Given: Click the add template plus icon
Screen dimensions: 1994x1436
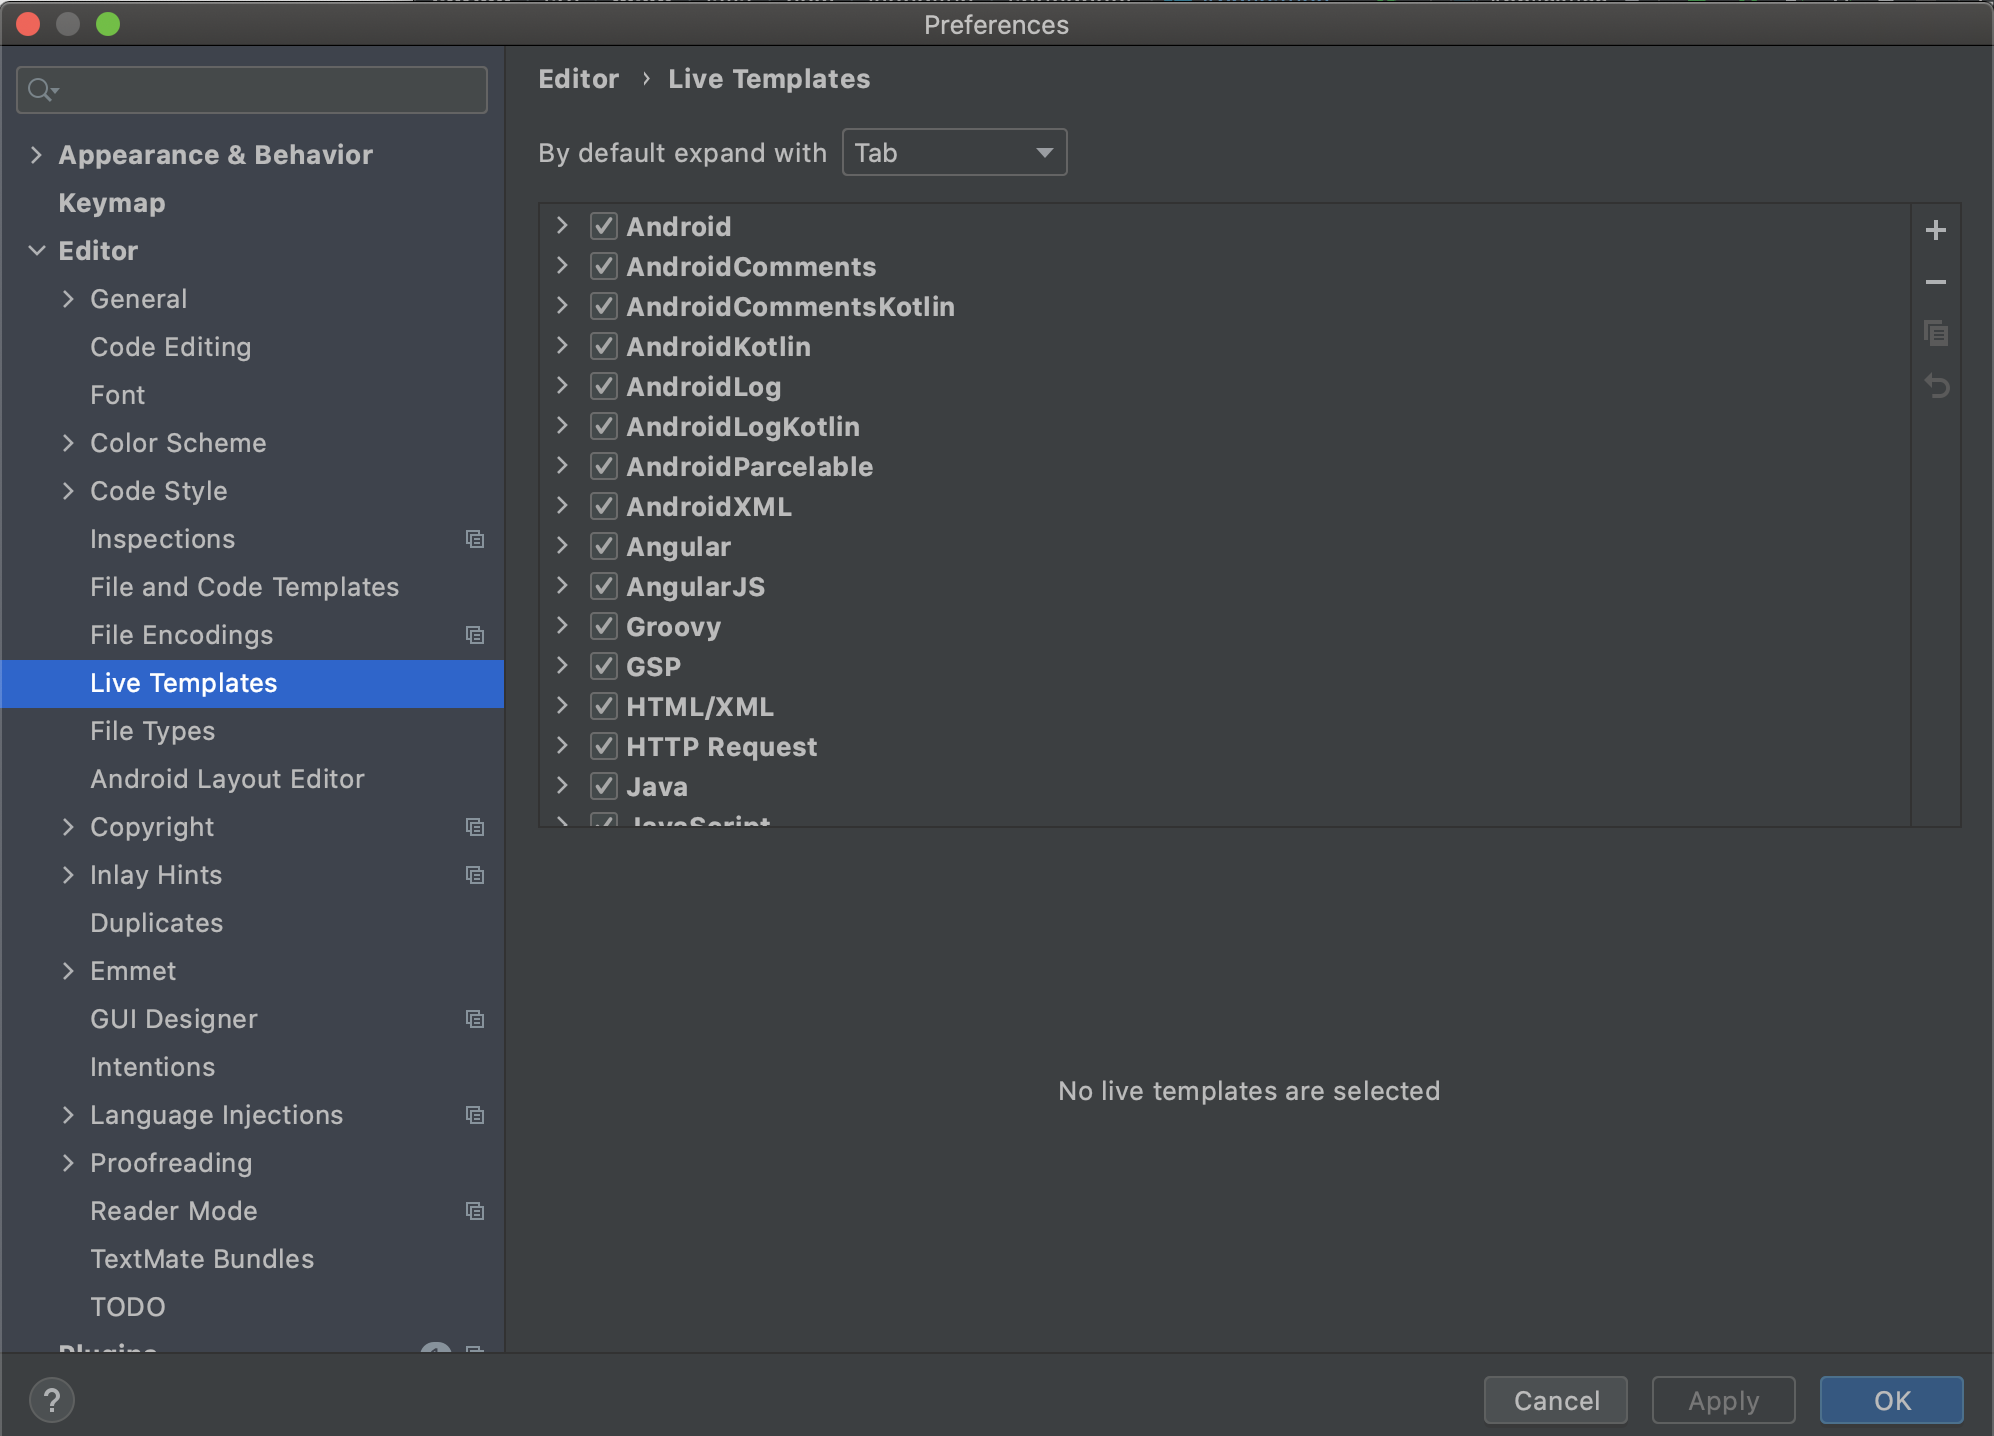Looking at the screenshot, I should pos(1936,230).
